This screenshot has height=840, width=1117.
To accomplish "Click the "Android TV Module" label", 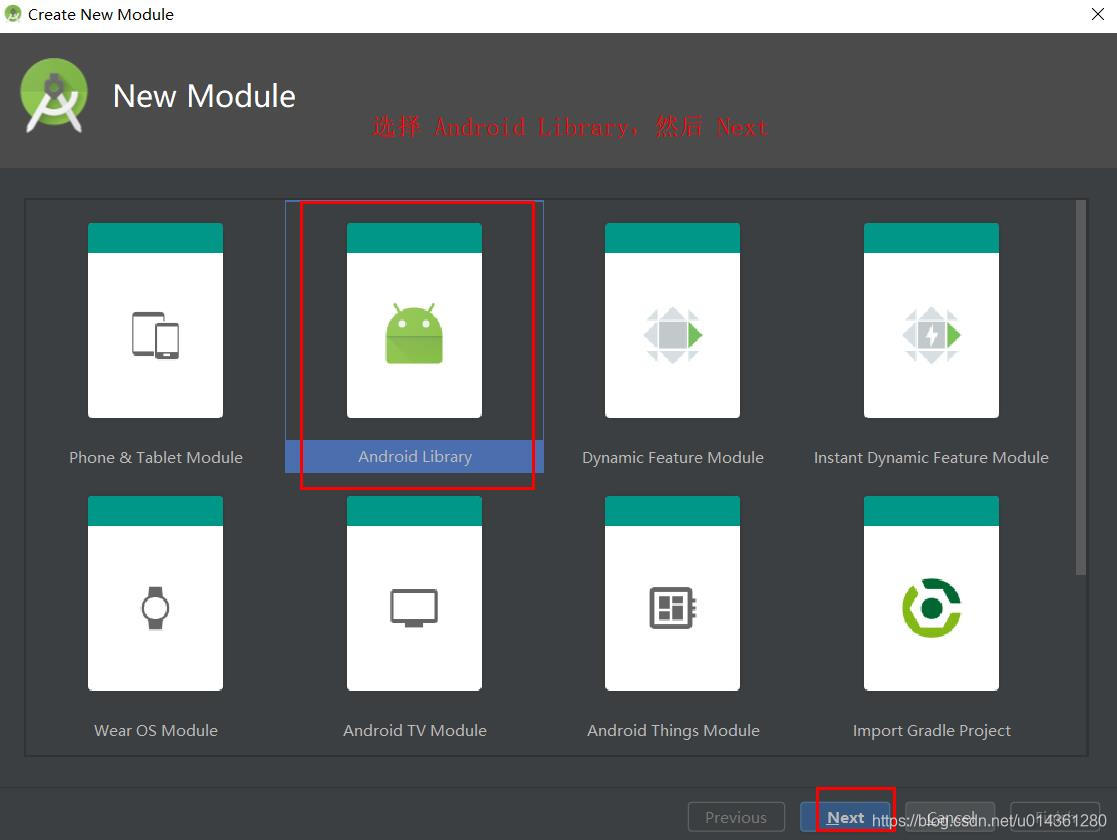I will coord(415,730).
